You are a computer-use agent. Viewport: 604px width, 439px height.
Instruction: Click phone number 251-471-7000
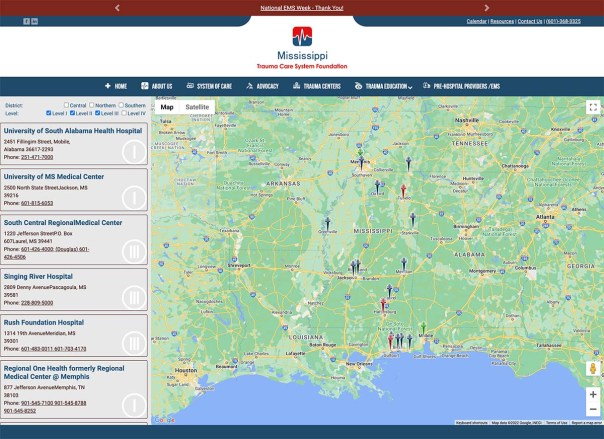(37, 157)
